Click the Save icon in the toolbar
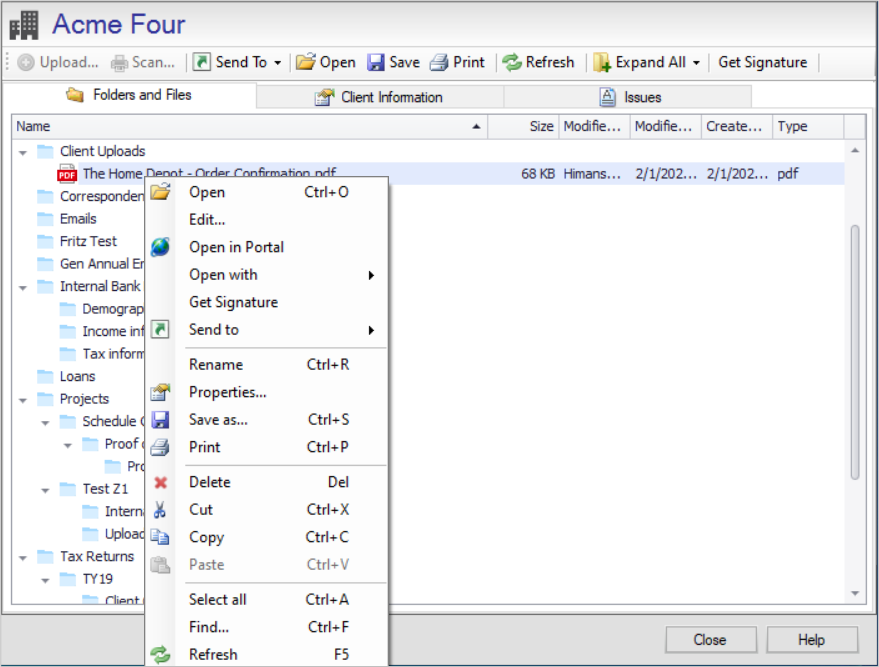Viewport: 879px width, 667px height. click(x=375, y=62)
